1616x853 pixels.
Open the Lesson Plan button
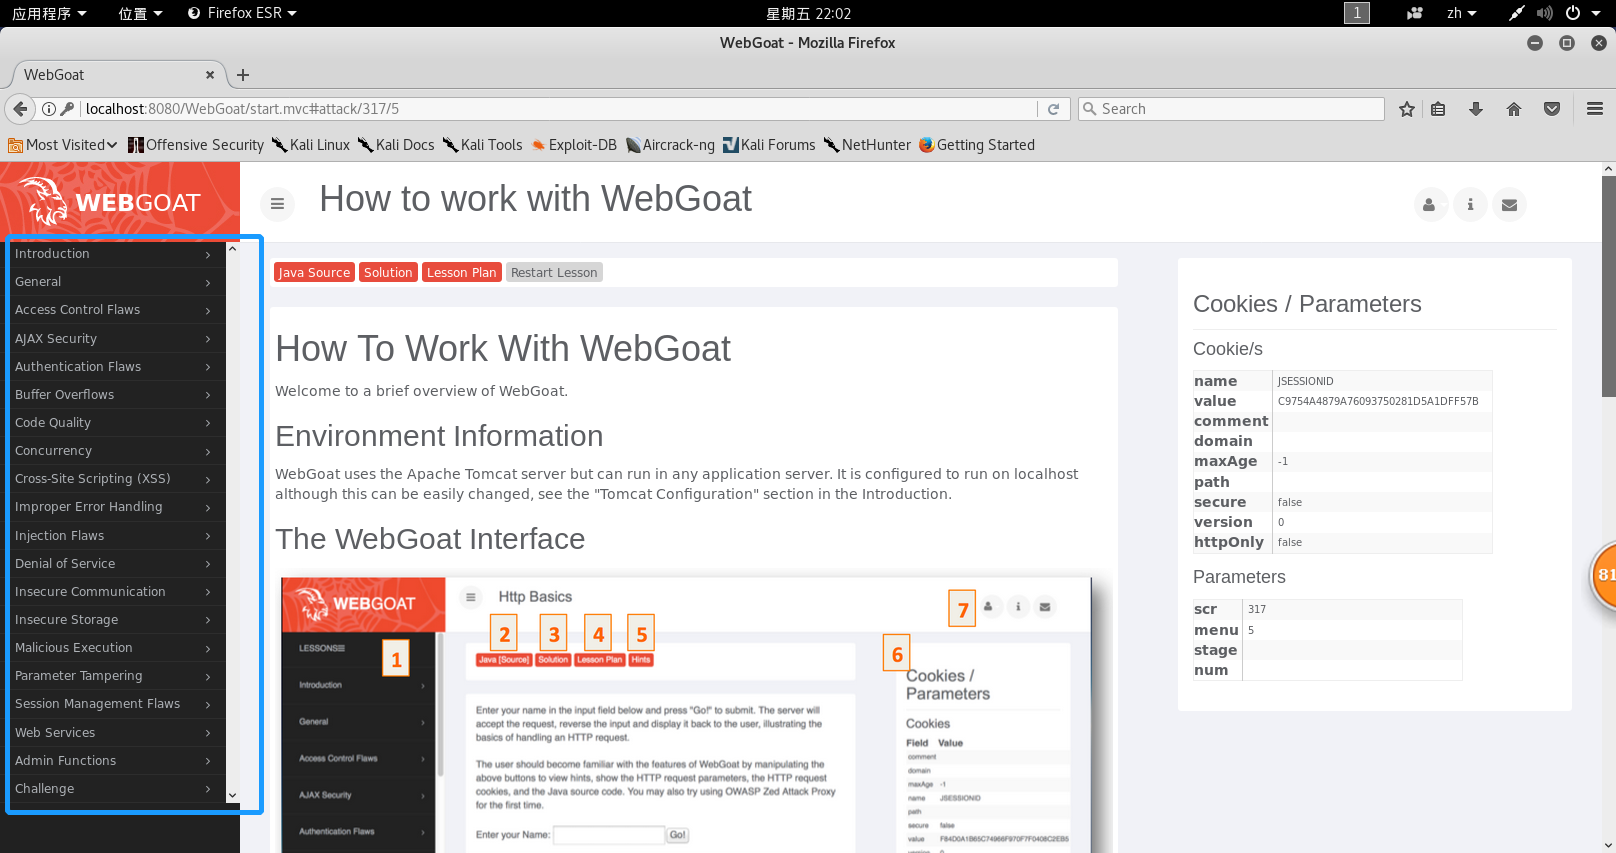pyautogui.click(x=461, y=272)
